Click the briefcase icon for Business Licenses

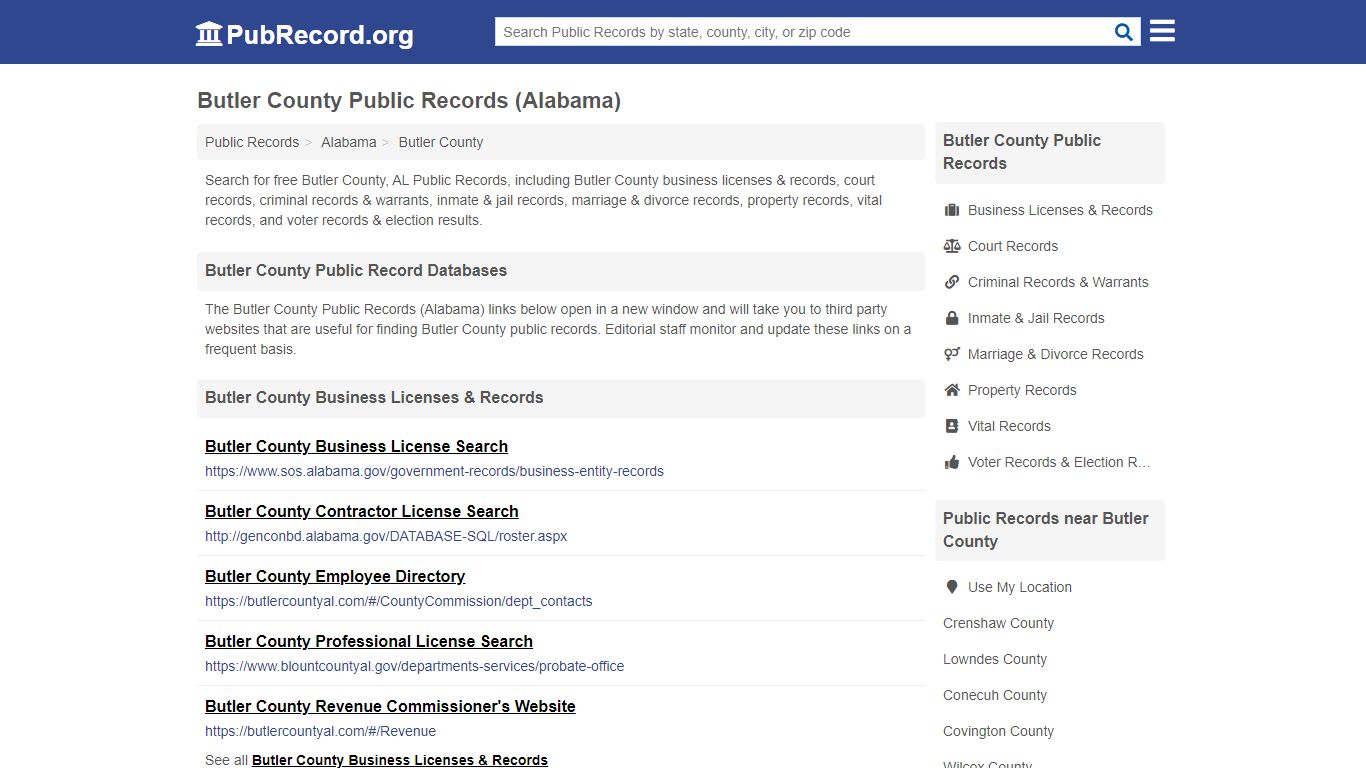coord(952,210)
